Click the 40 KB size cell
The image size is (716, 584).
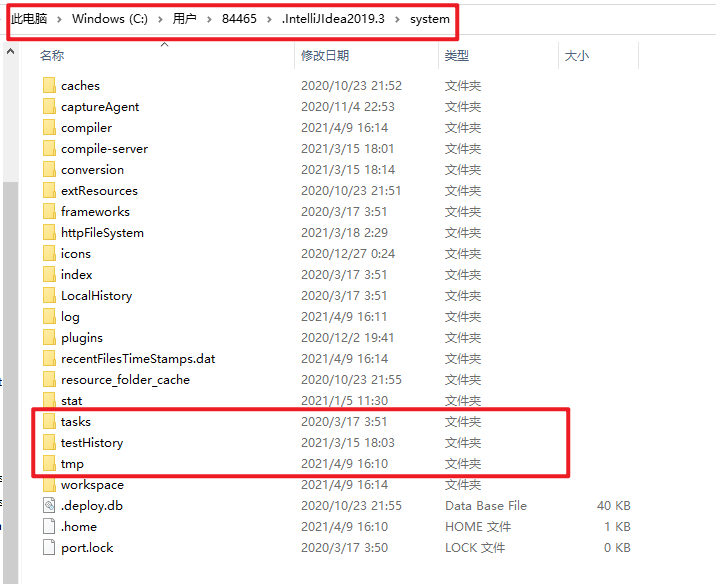pos(614,505)
